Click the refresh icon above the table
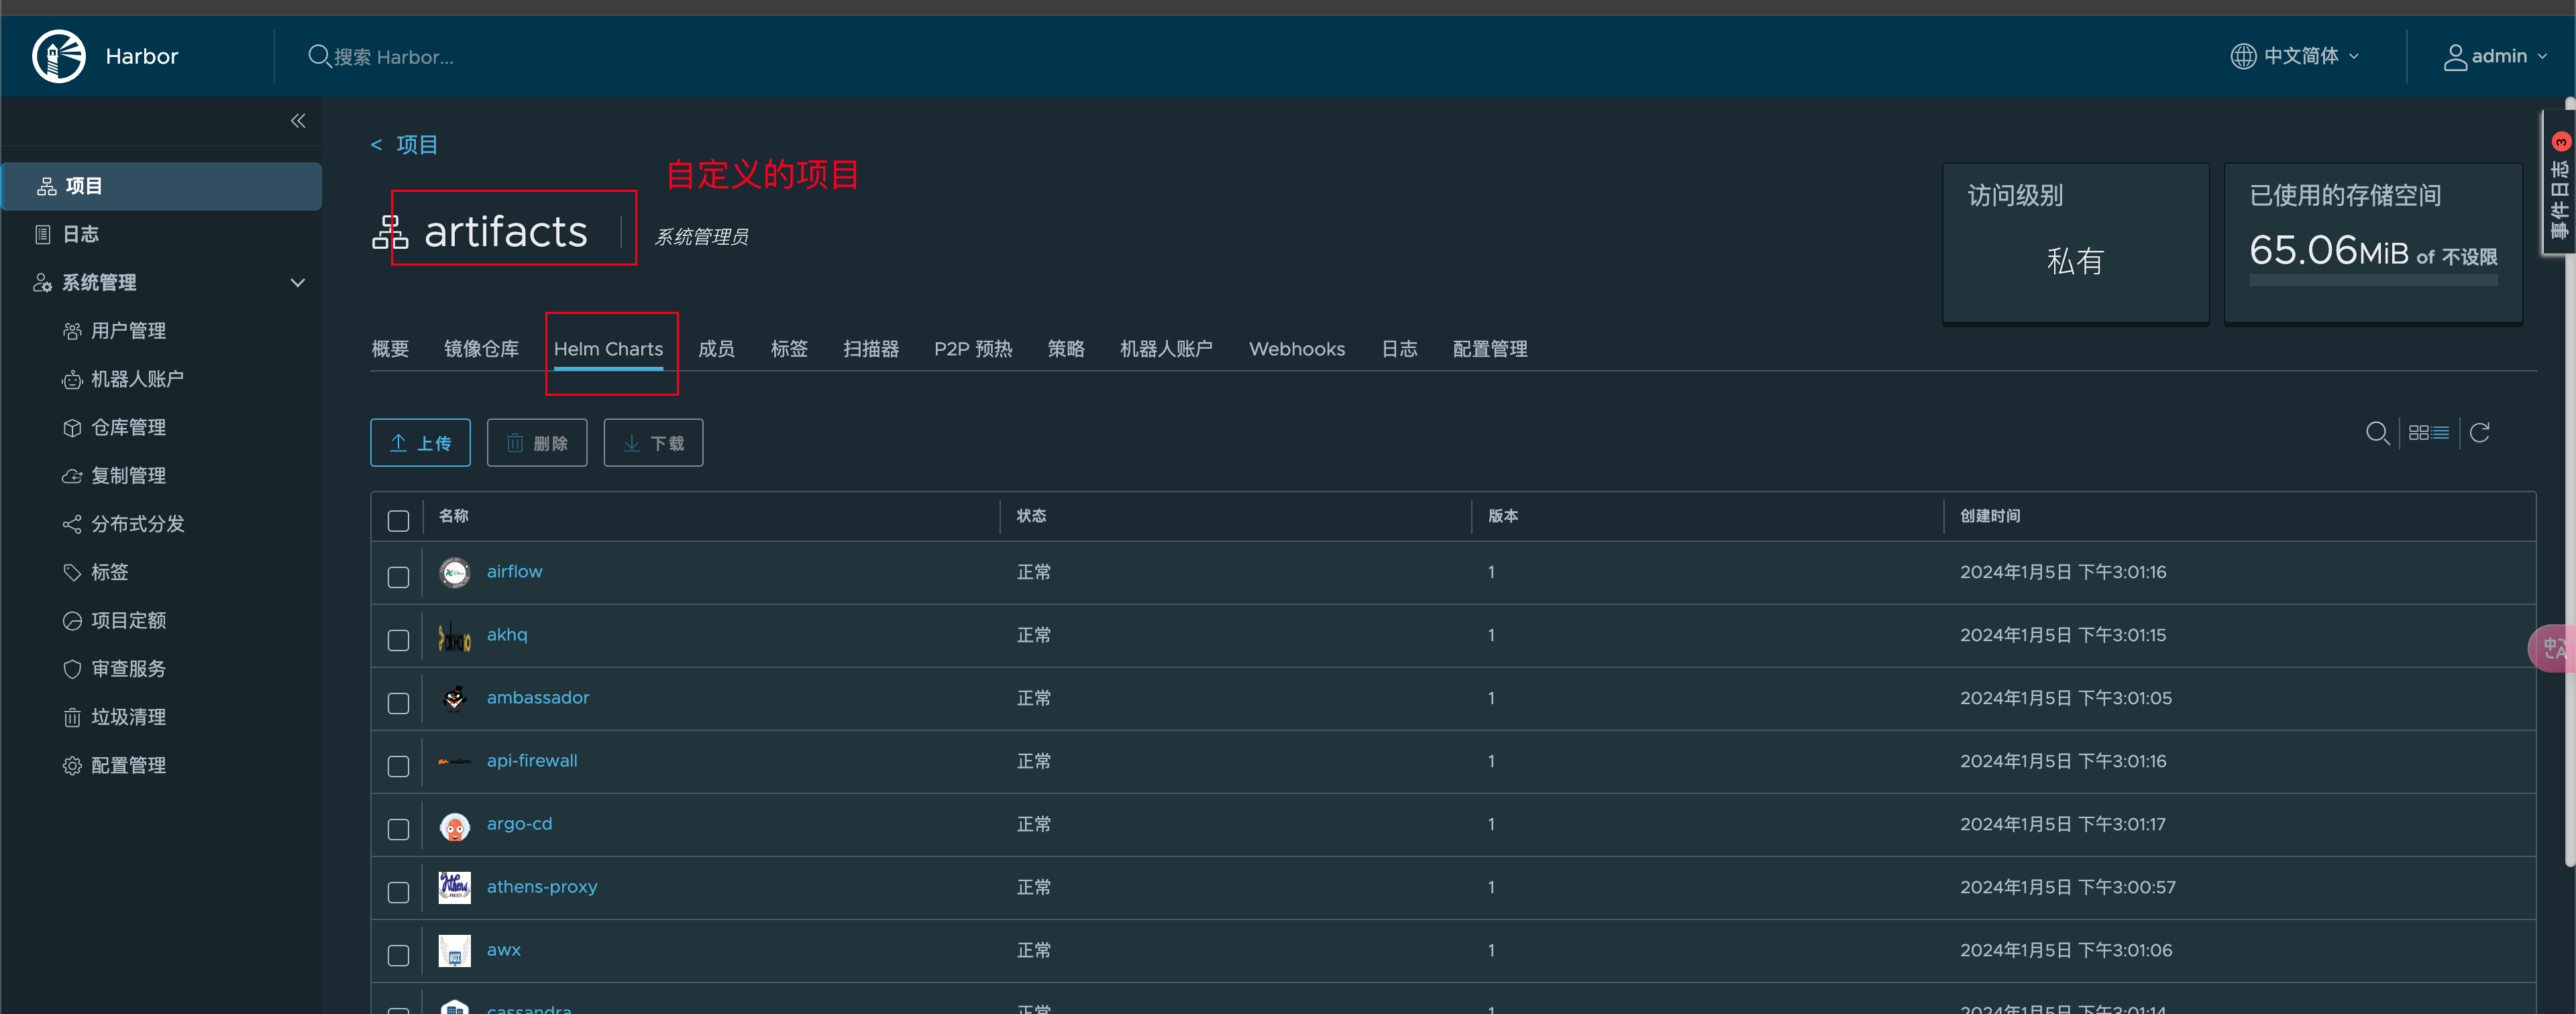The height and width of the screenshot is (1014, 2576). click(x=2479, y=433)
